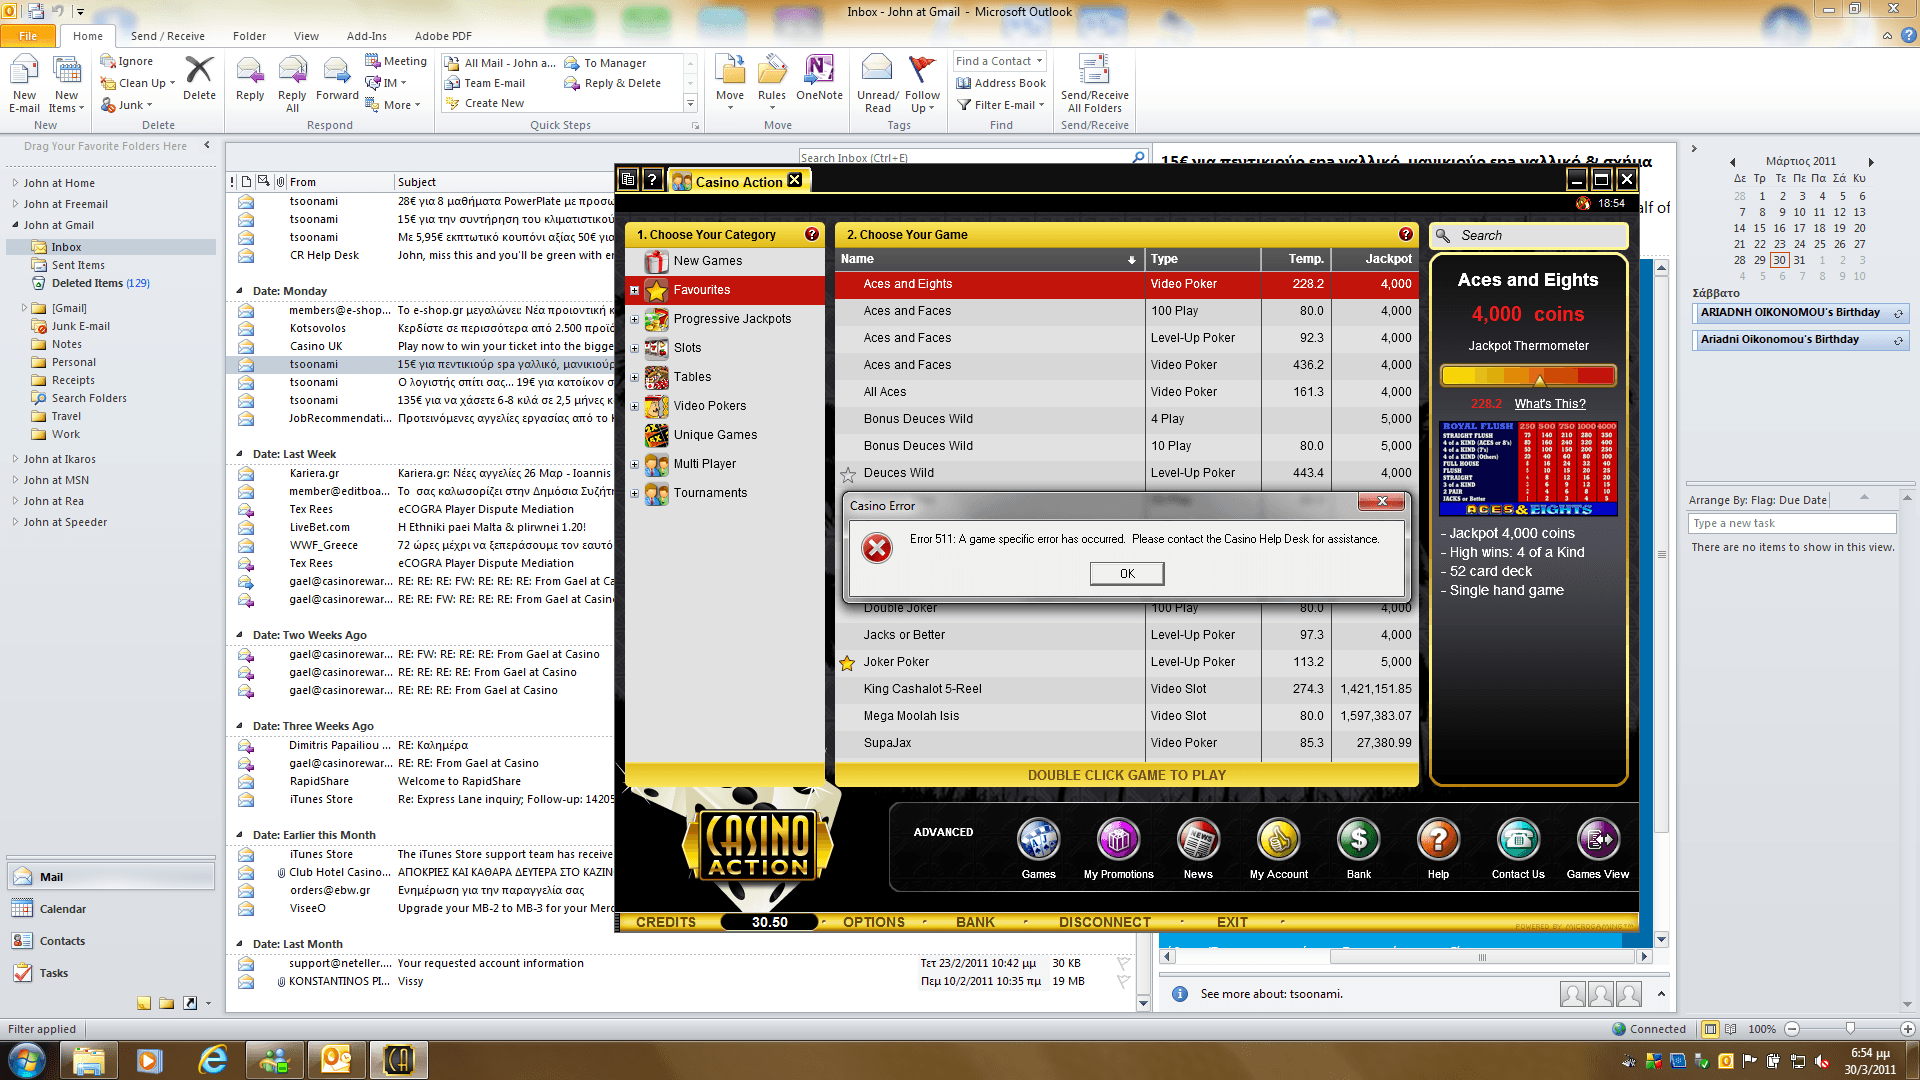Expand Video Pokers category
The image size is (1920, 1080).
(634, 407)
